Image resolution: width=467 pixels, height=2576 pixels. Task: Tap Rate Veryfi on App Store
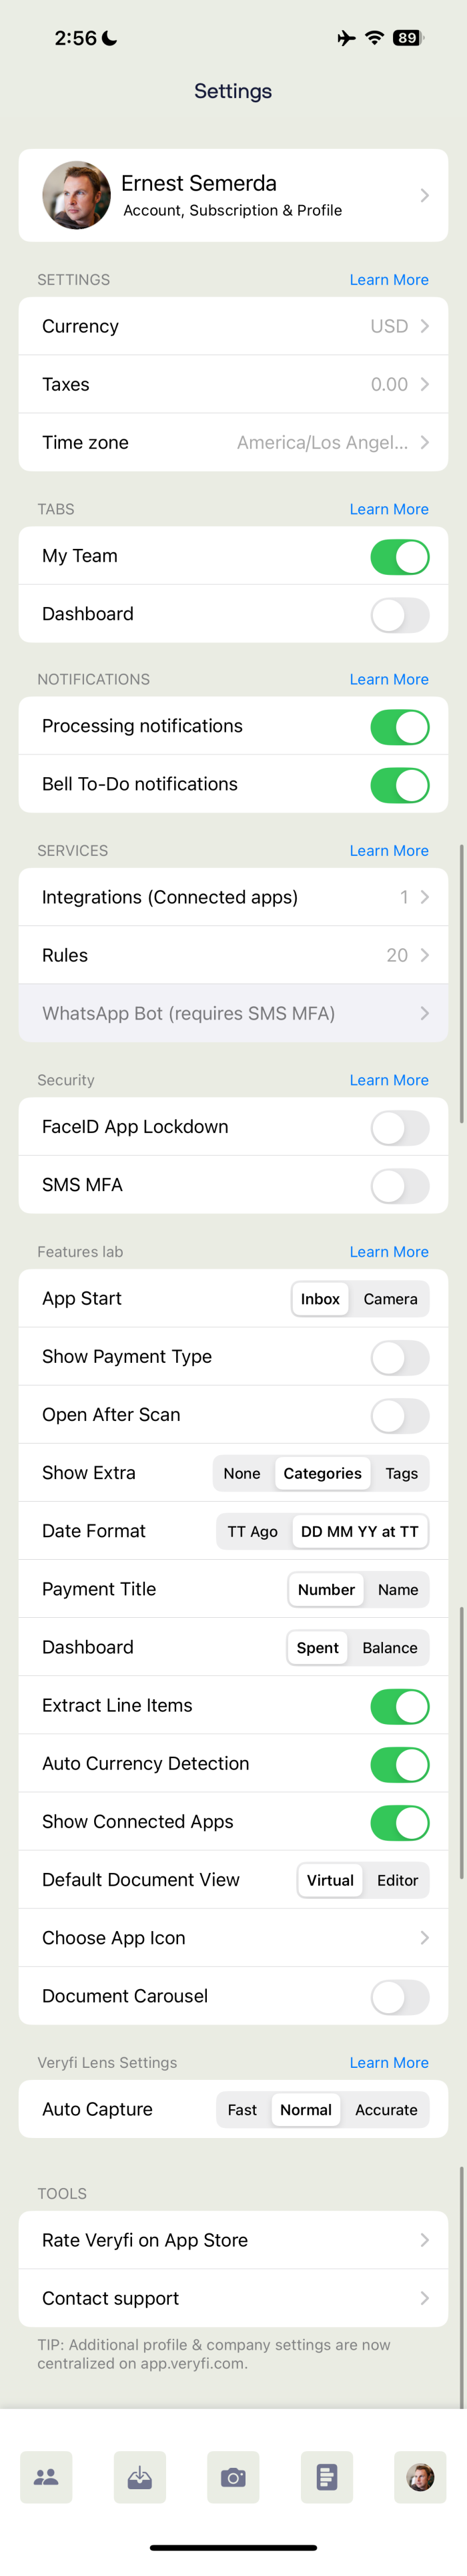[x=233, y=2239]
